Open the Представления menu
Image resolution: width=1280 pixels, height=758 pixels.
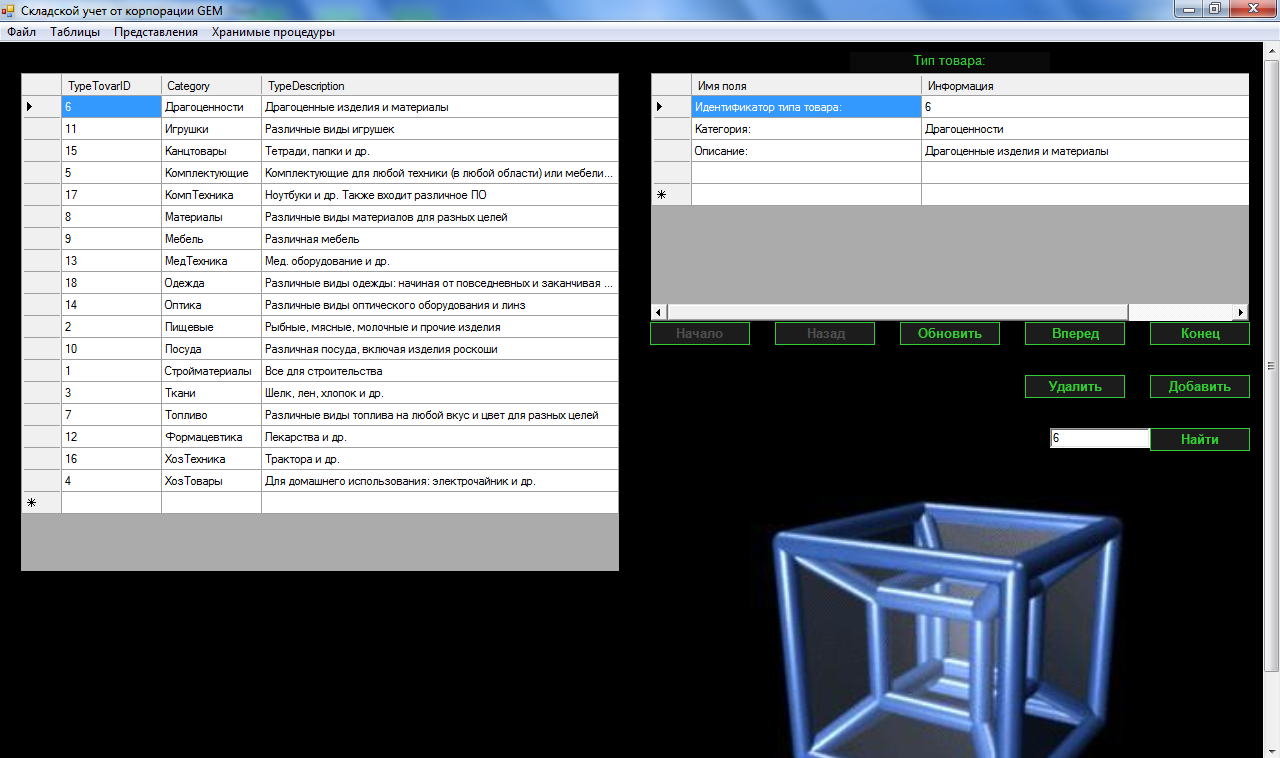[156, 32]
